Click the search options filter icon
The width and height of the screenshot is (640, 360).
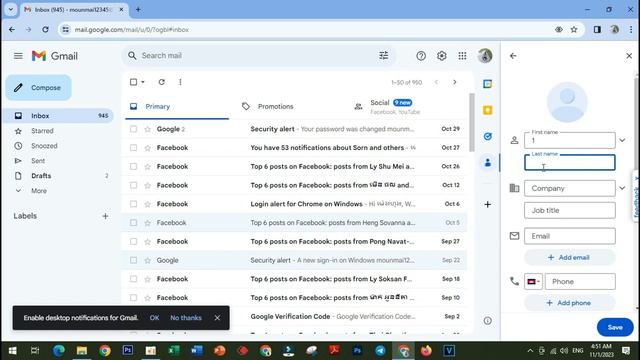pyautogui.click(x=384, y=56)
